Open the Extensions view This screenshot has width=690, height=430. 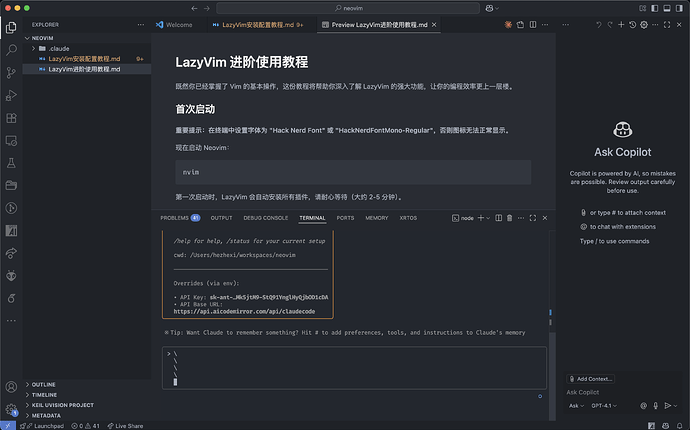tap(11, 118)
